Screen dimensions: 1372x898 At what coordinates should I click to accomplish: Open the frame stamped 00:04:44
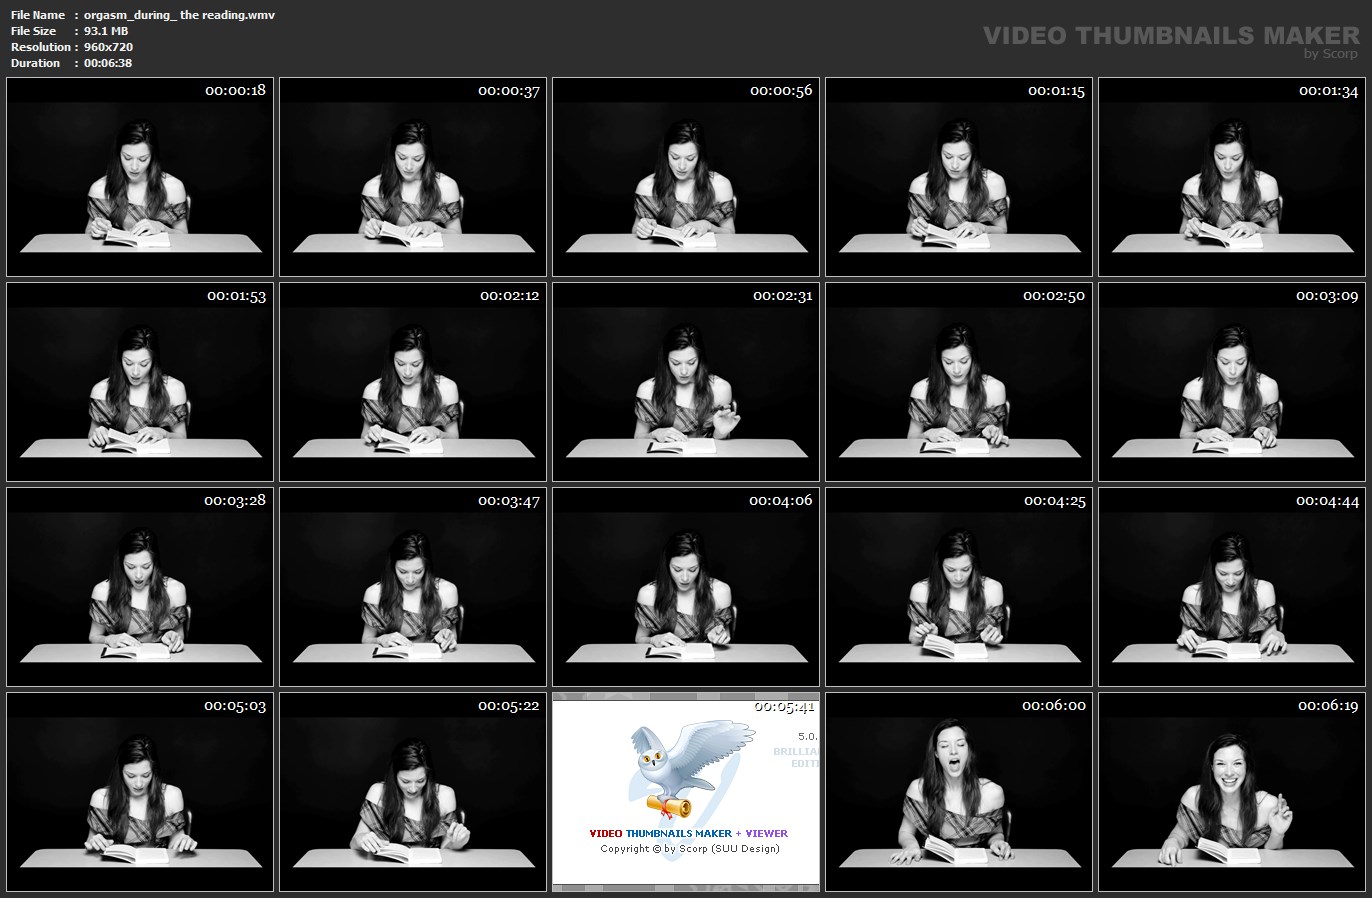point(1232,587)
